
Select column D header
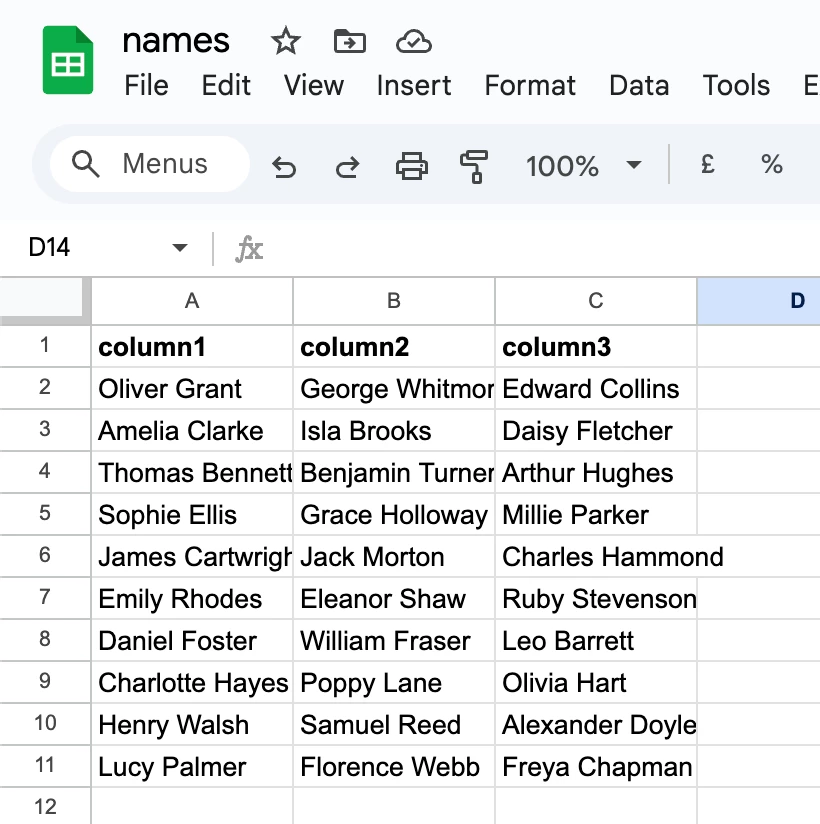pos(758,301)
